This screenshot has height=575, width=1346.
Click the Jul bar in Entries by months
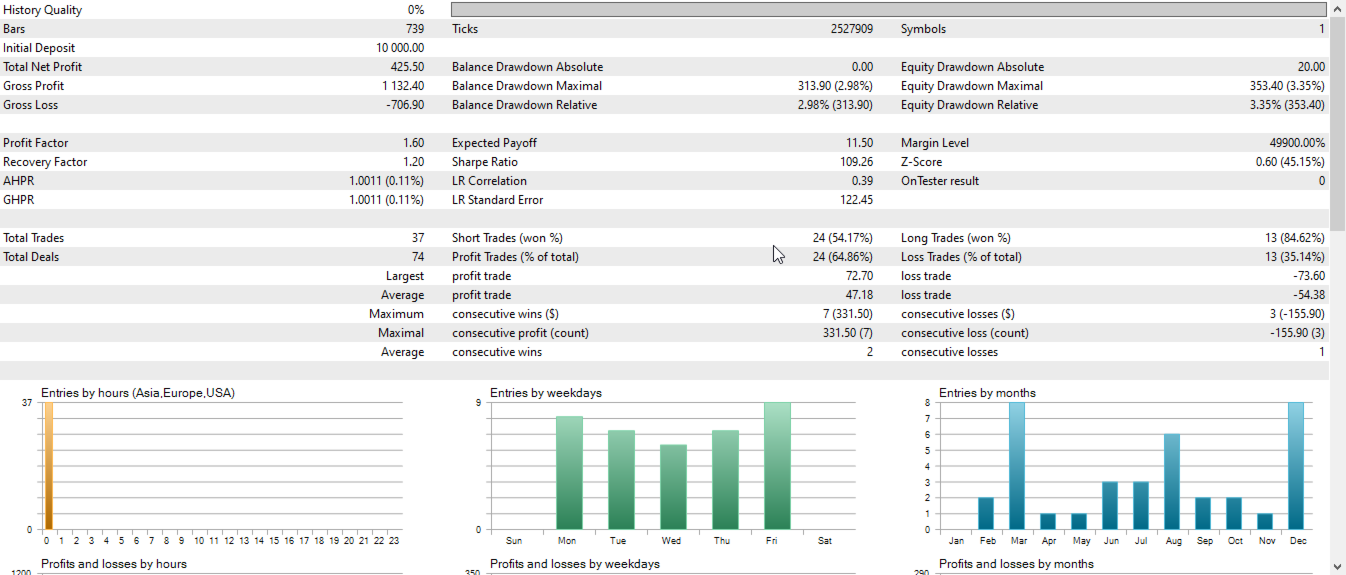1141,506
